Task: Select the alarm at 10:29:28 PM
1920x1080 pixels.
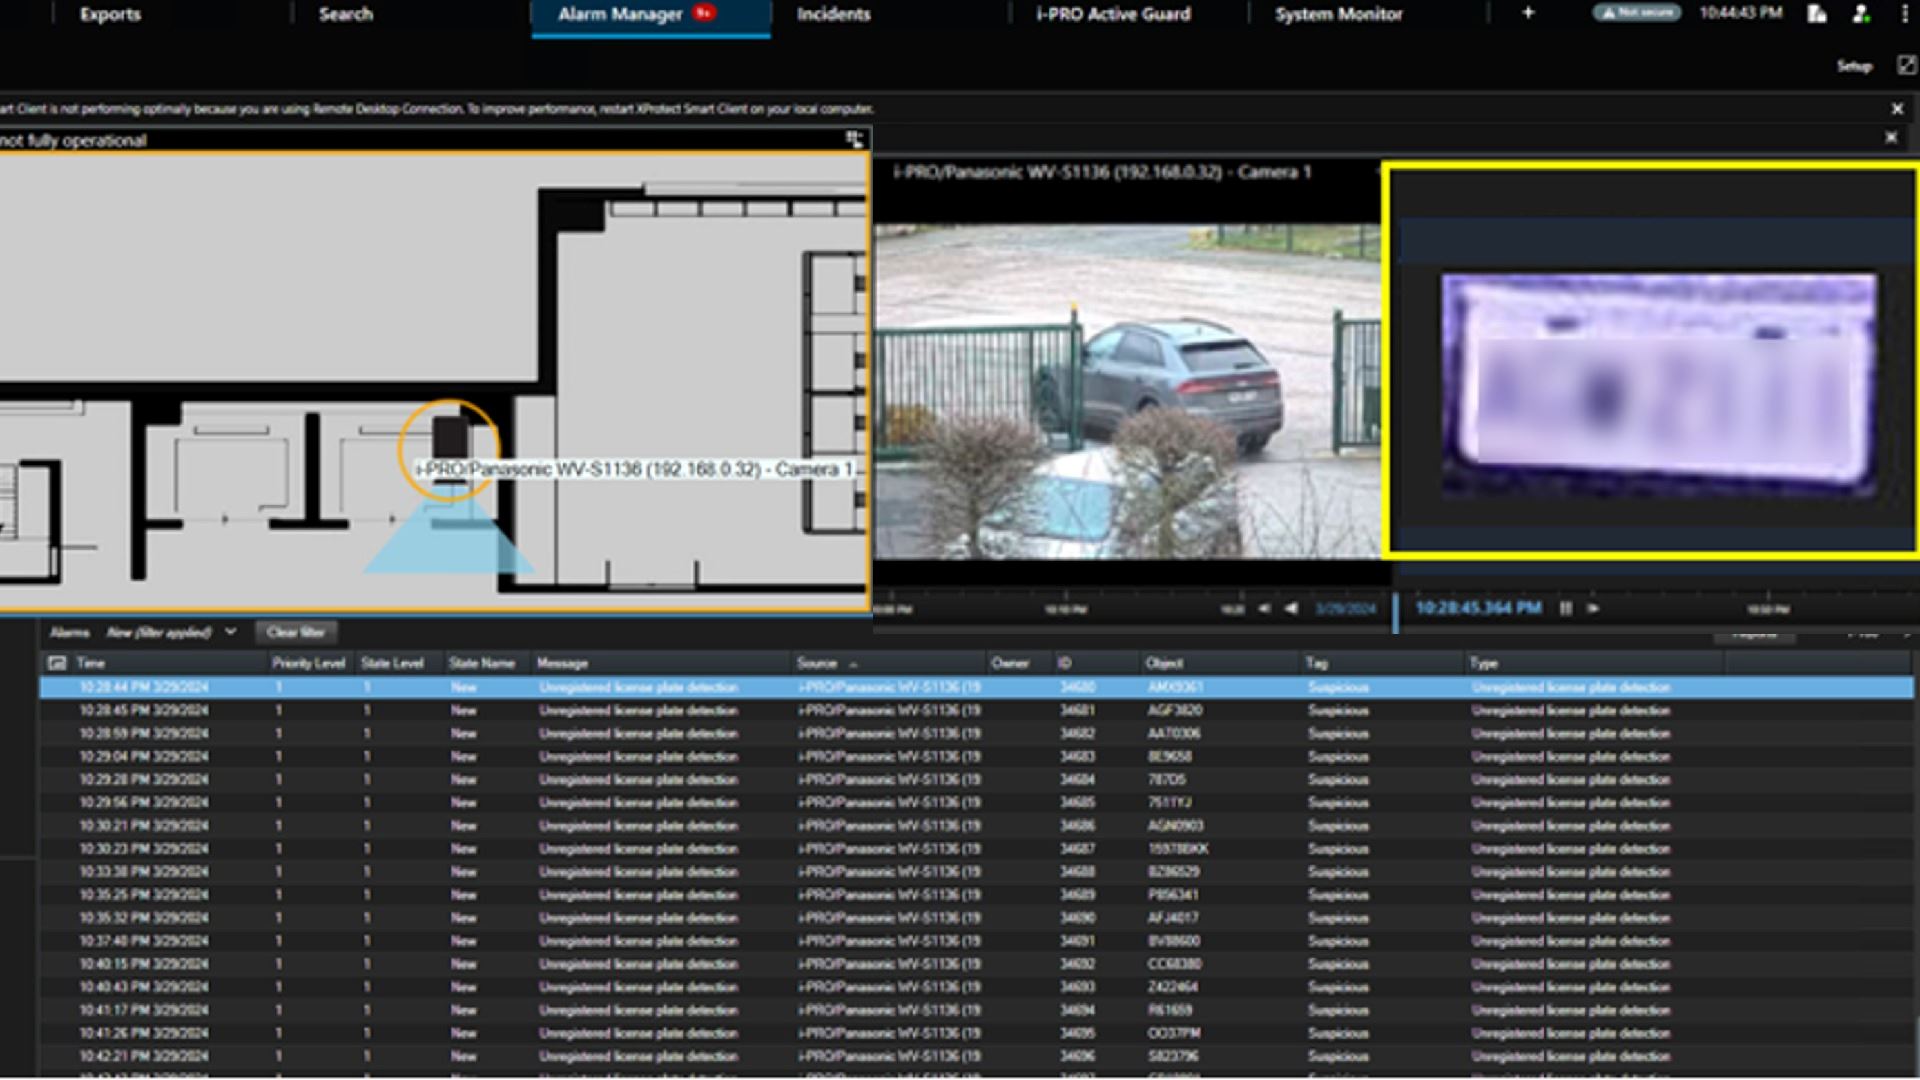Action: (x=977, y=780)
